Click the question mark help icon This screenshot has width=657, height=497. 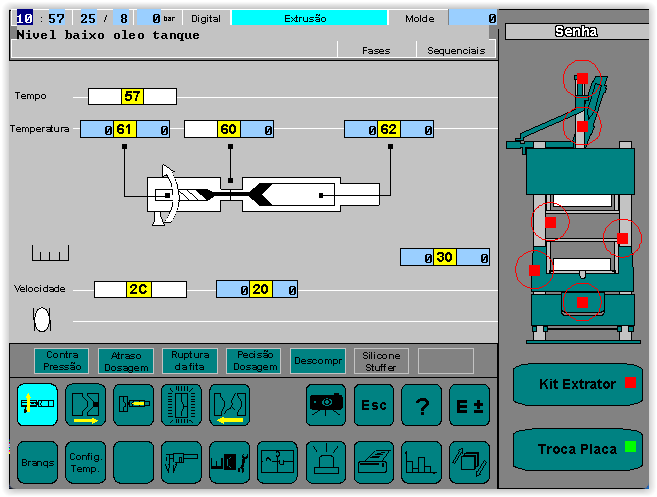pyautogui.click(x=421, y=405)
